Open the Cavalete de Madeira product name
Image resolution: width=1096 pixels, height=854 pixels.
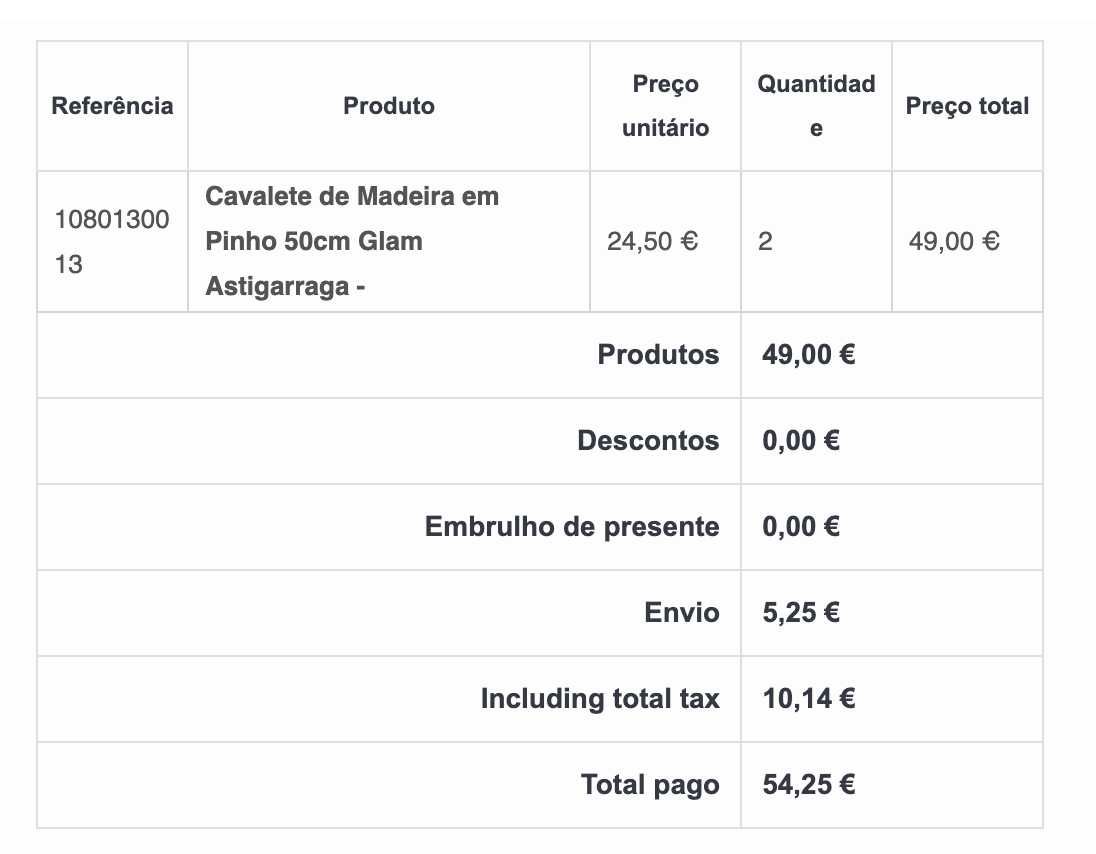pyautogui.click(x=352, y=242)
